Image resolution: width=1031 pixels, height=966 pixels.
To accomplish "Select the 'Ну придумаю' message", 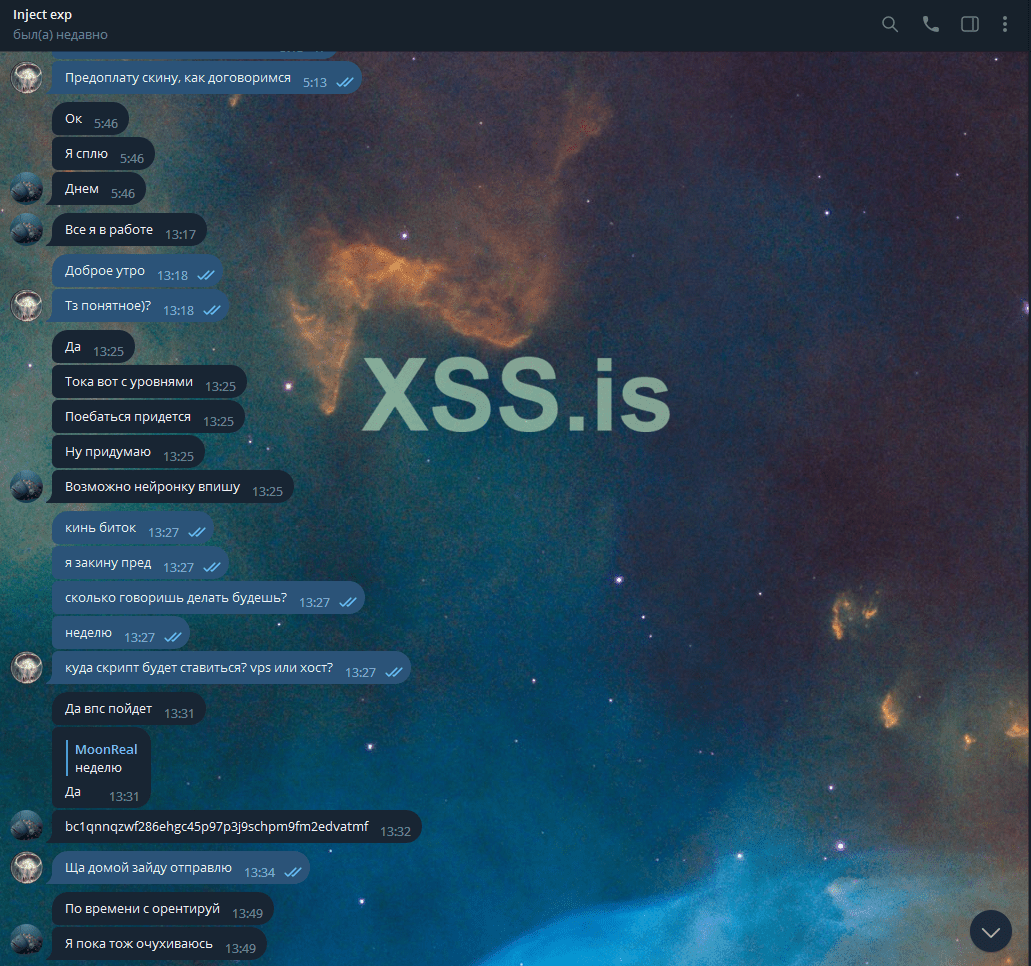I will [x=128, y=451].
